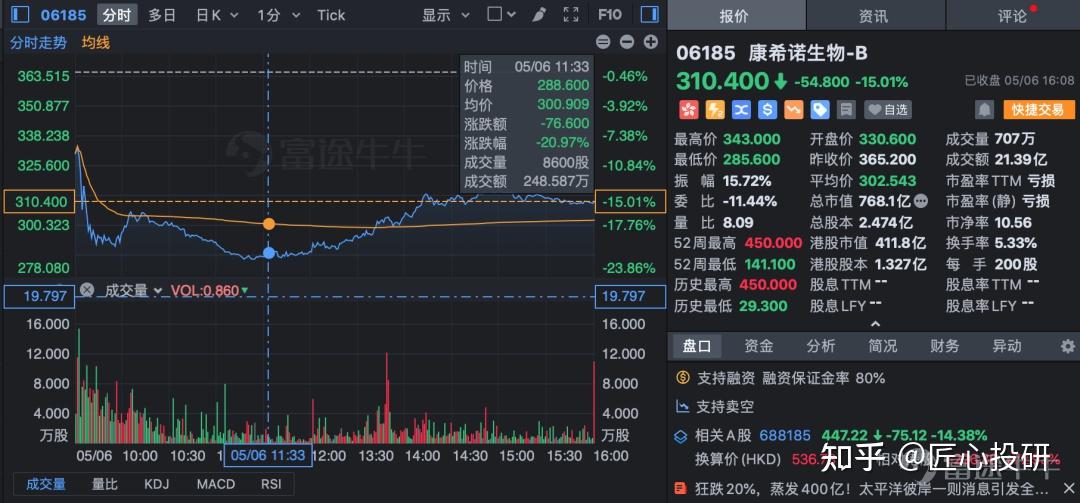Viewport: 1080px width, 503px height.
Task: Click the blue dollar sign icon
Action: [768, 109]
